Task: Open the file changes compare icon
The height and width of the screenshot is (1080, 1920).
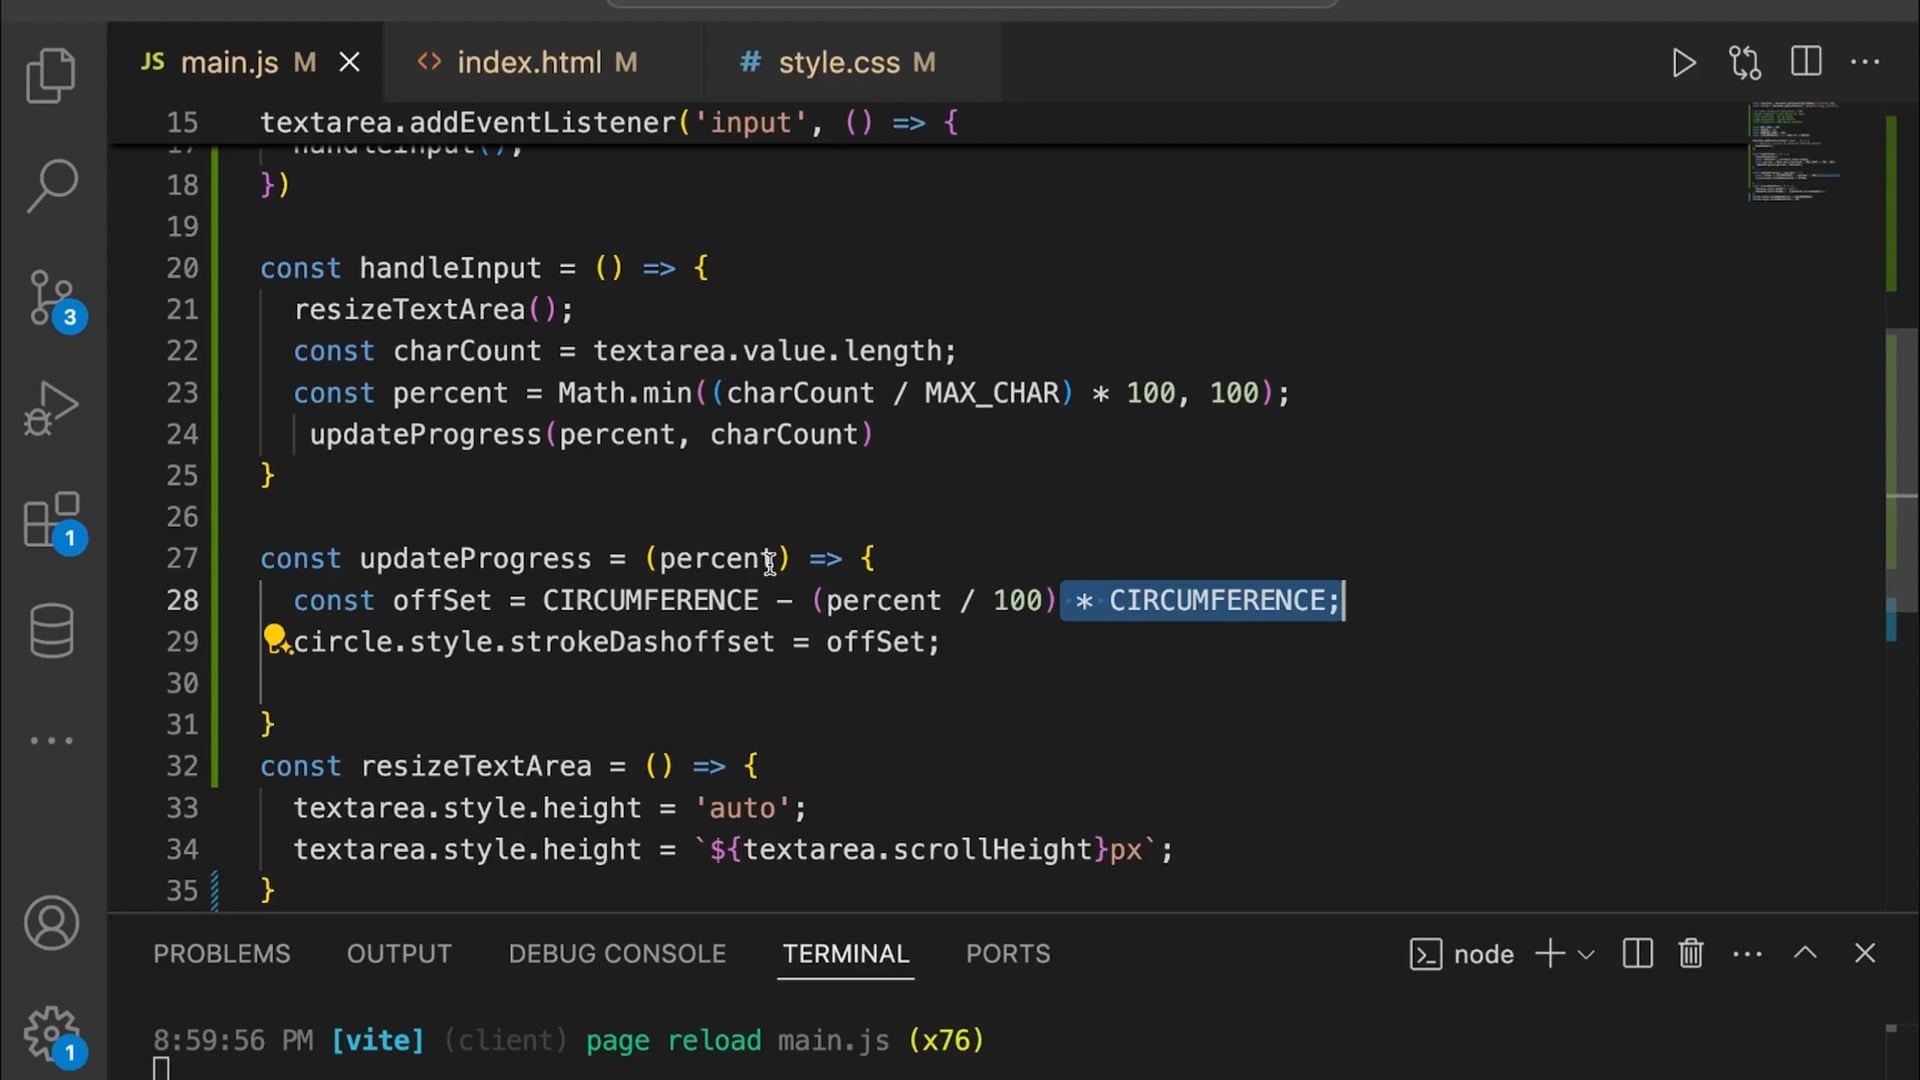Action: click(x=1745, y=63)
